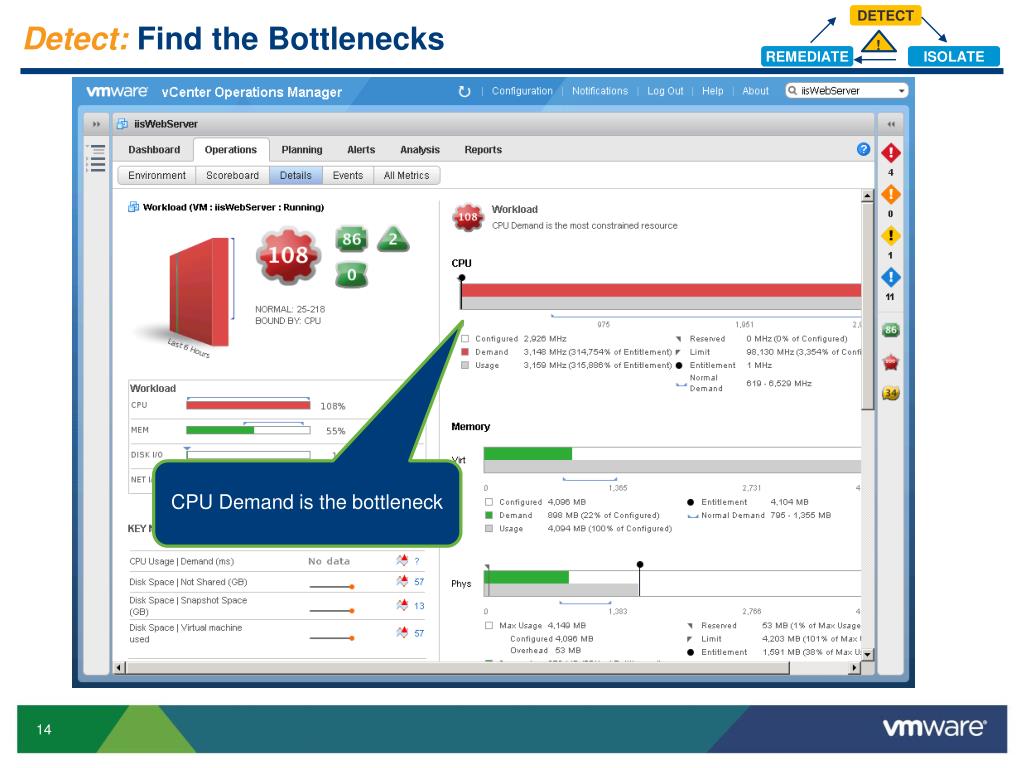Select the Environment sub-tab
This screenshot has height=768, width=1024.
pos(157,176)
